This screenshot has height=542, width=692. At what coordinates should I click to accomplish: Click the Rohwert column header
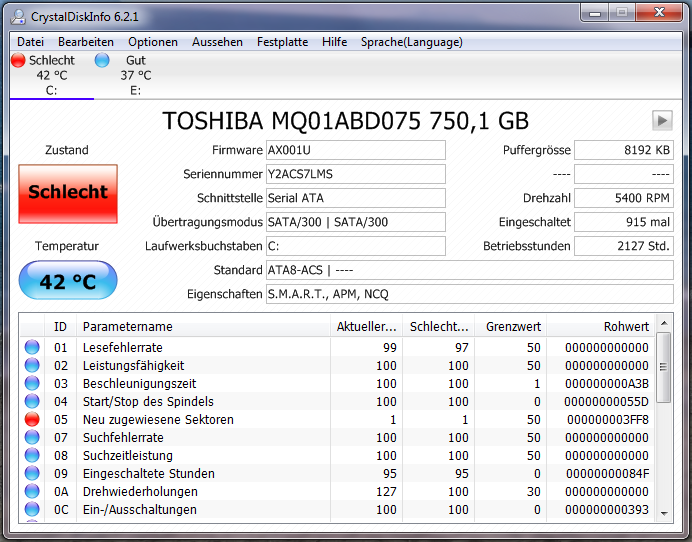pyautogui.click(x=601, y=326)
